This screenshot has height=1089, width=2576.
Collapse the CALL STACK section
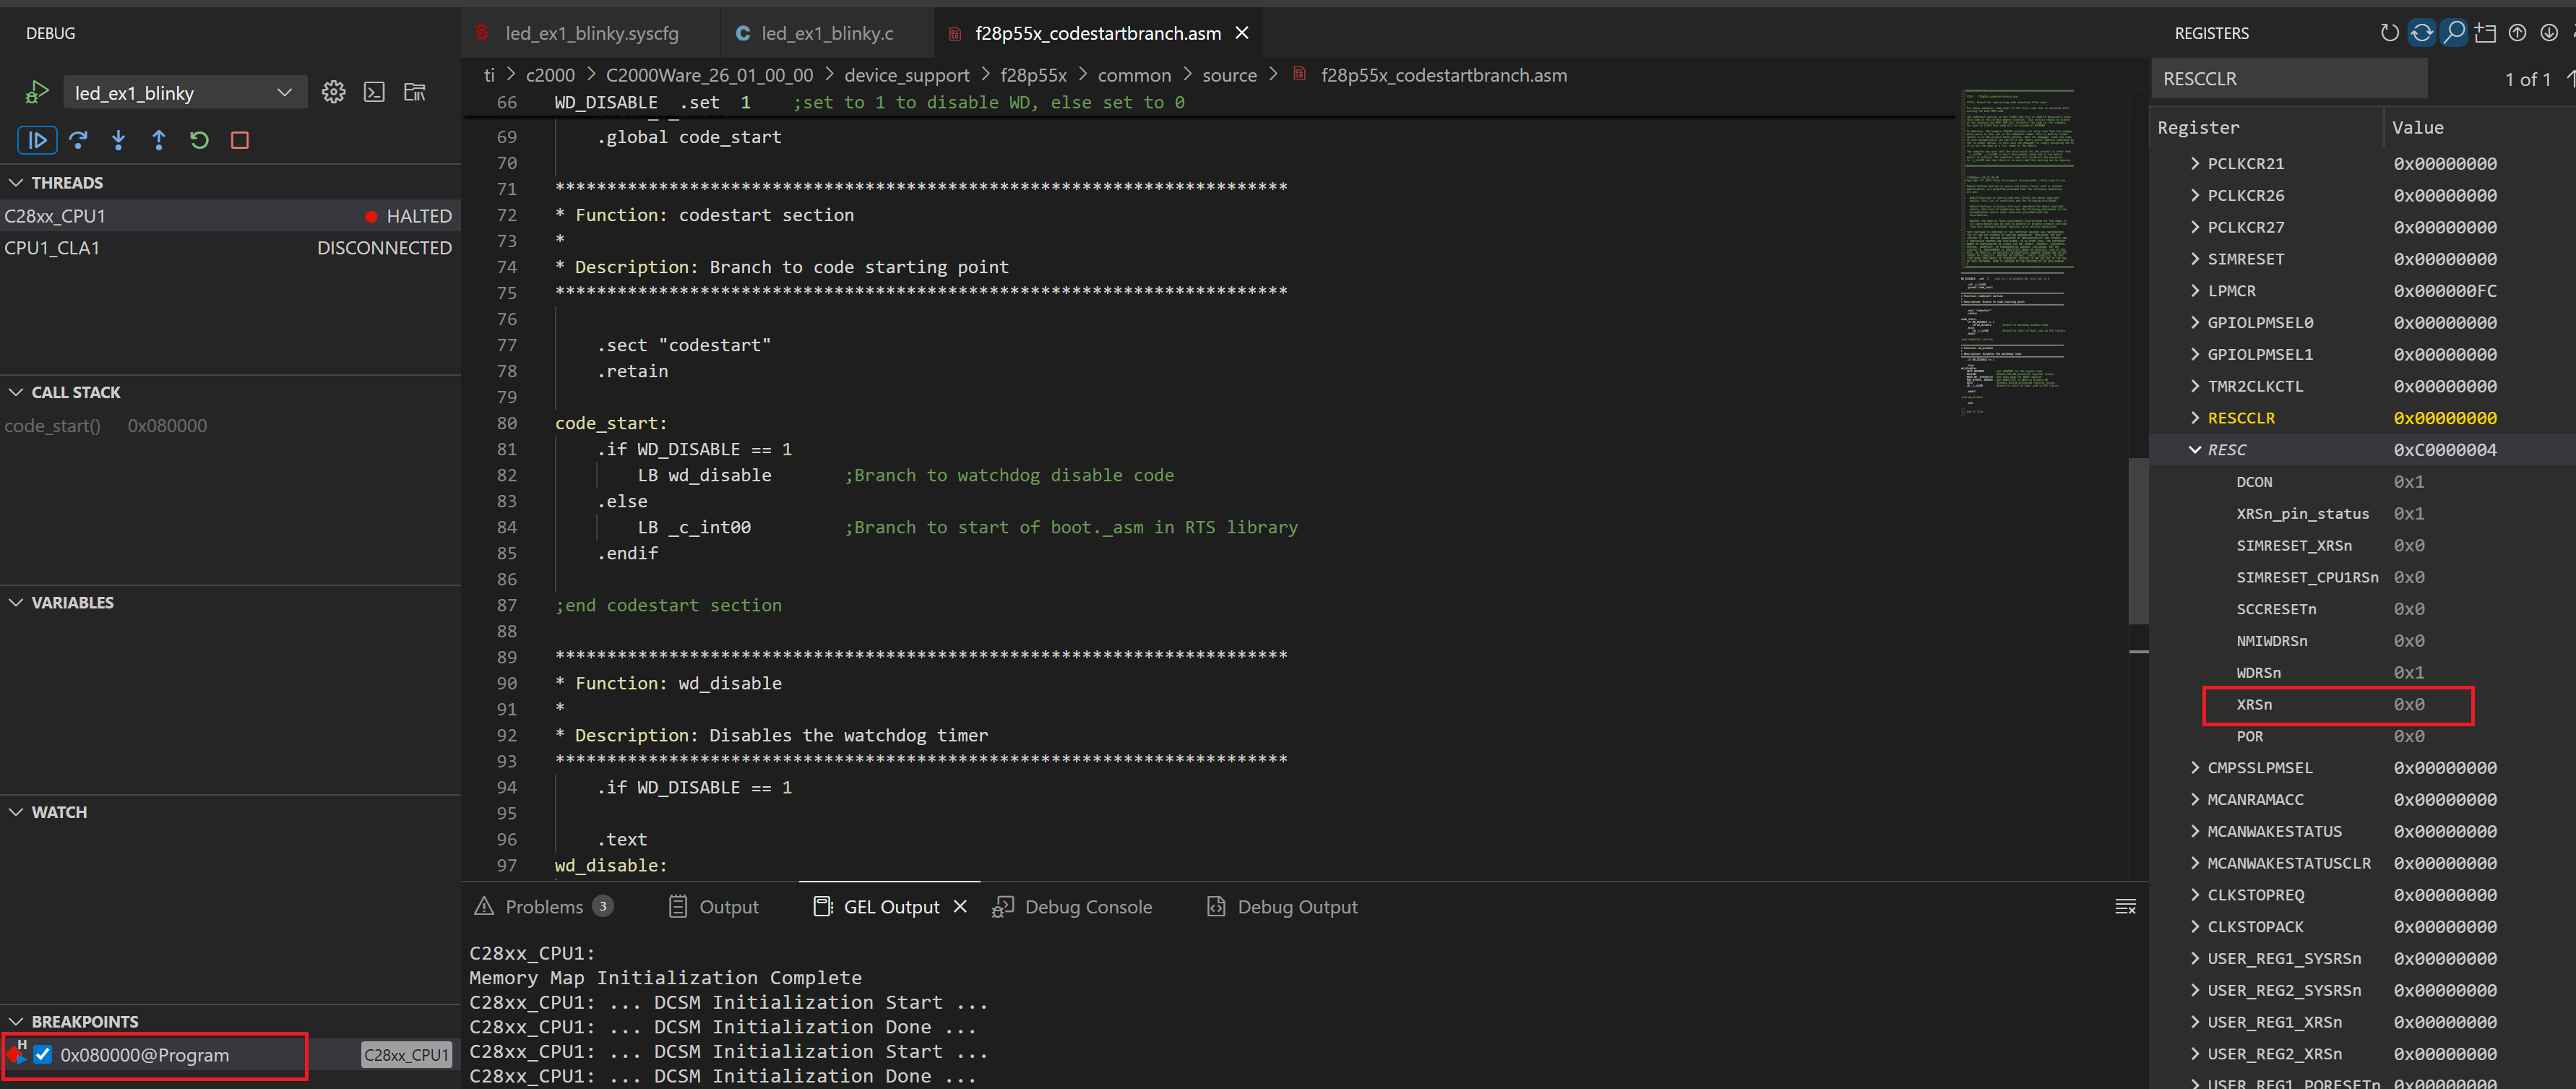pos(16,393)
